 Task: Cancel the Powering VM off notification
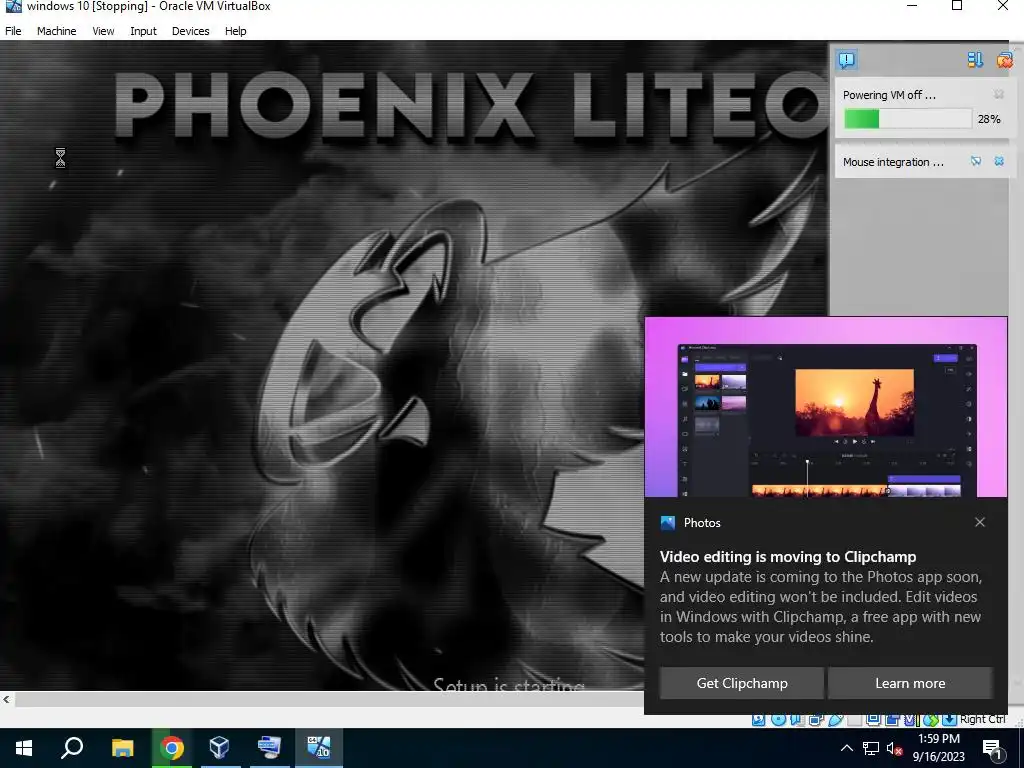pyautogui.click(x=999, y=95)
